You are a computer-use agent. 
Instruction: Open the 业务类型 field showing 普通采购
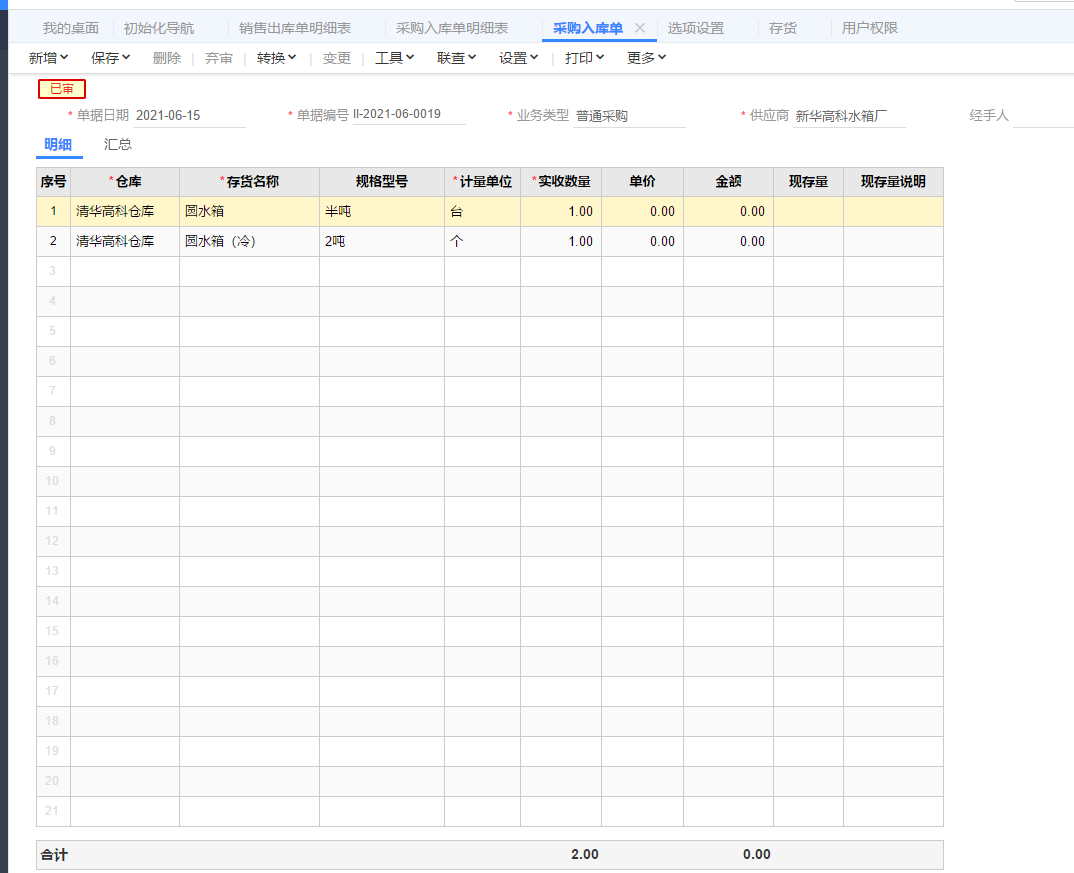click(629, 116)
